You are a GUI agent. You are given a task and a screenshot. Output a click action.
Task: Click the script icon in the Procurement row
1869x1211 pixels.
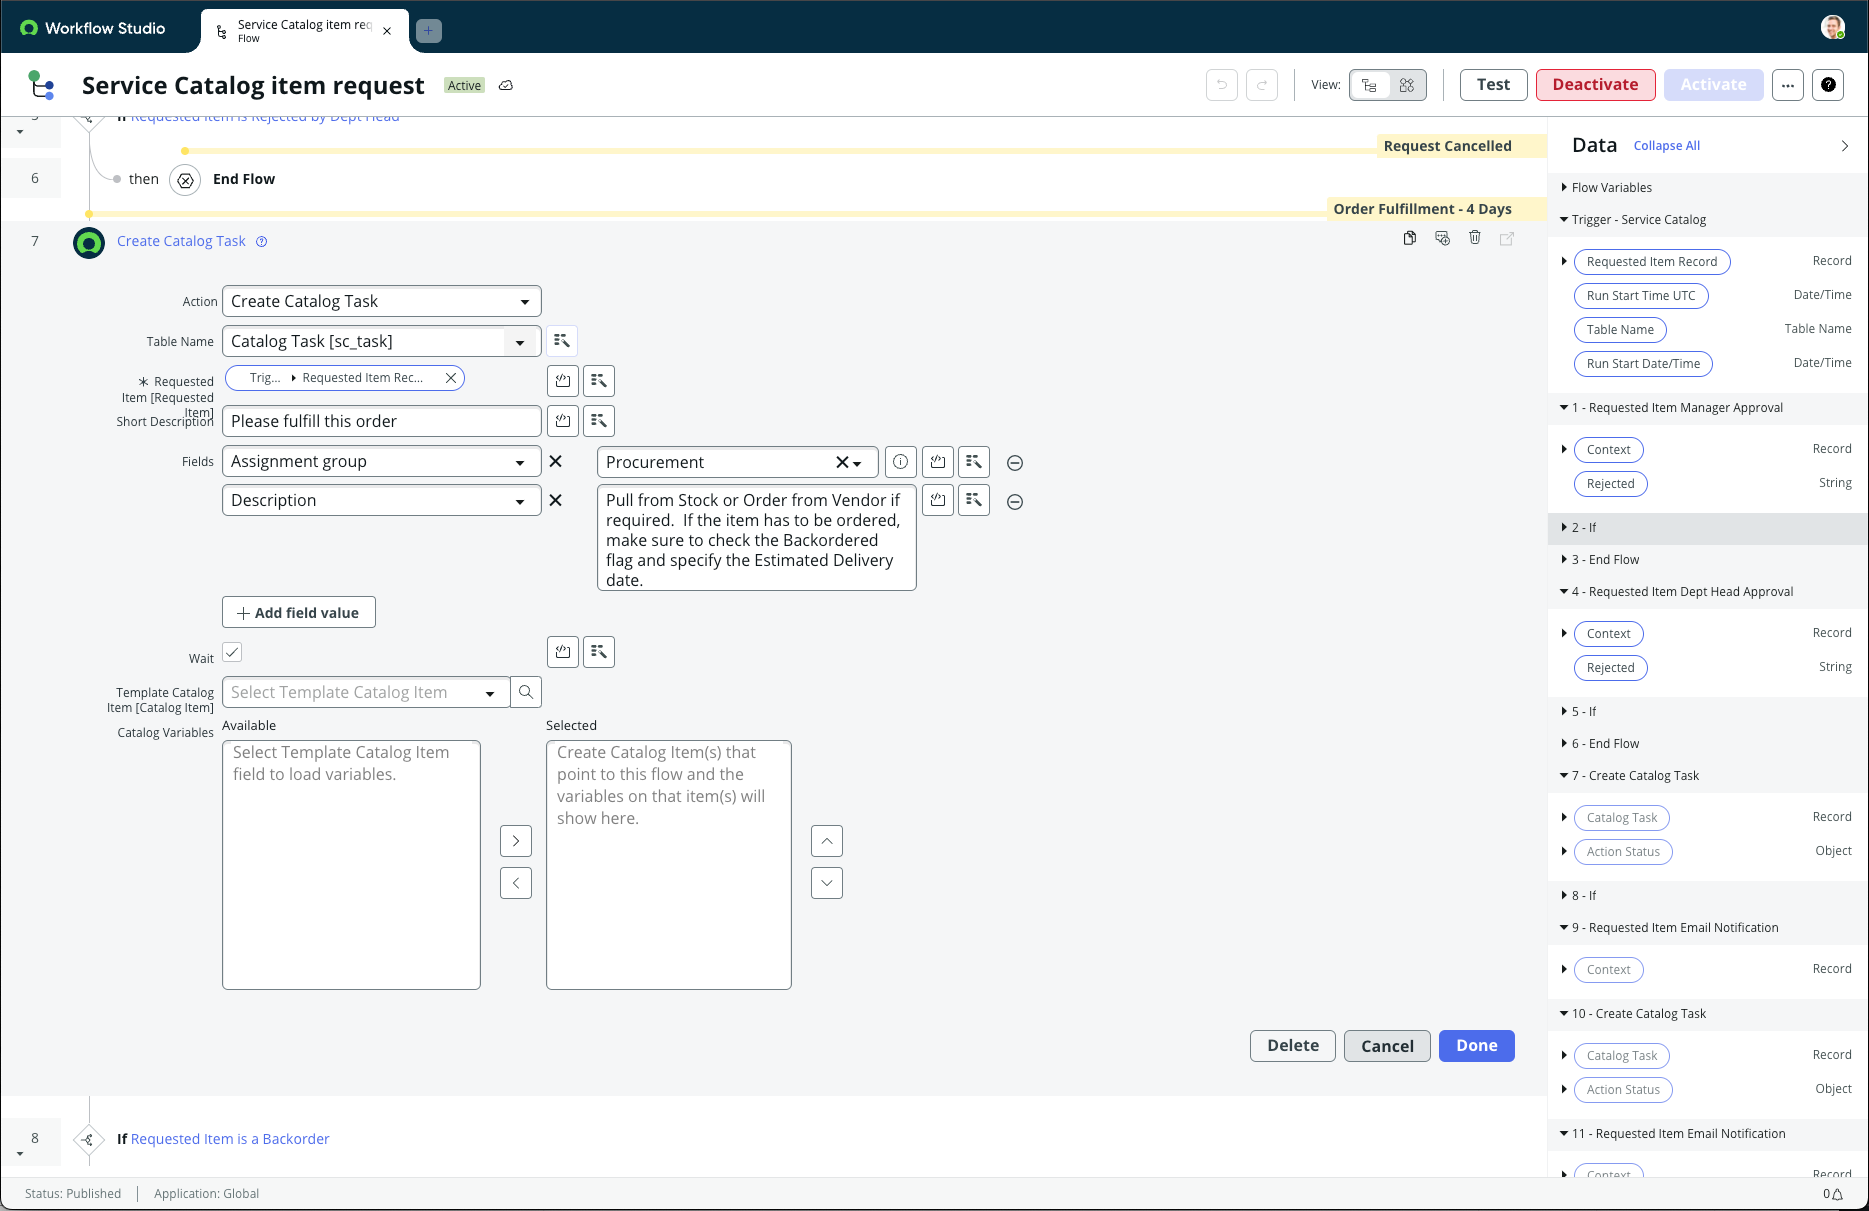938,462
